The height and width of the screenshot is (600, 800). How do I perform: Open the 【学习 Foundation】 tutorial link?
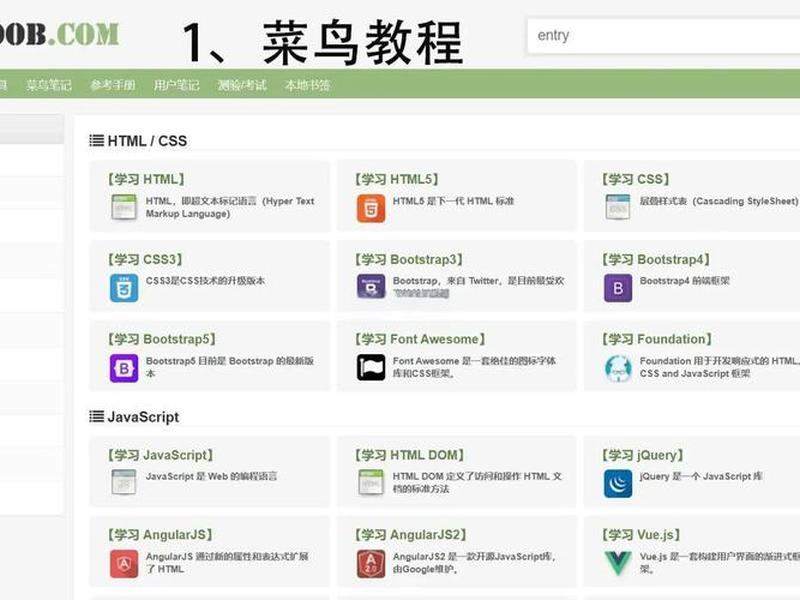pos(657,339)
